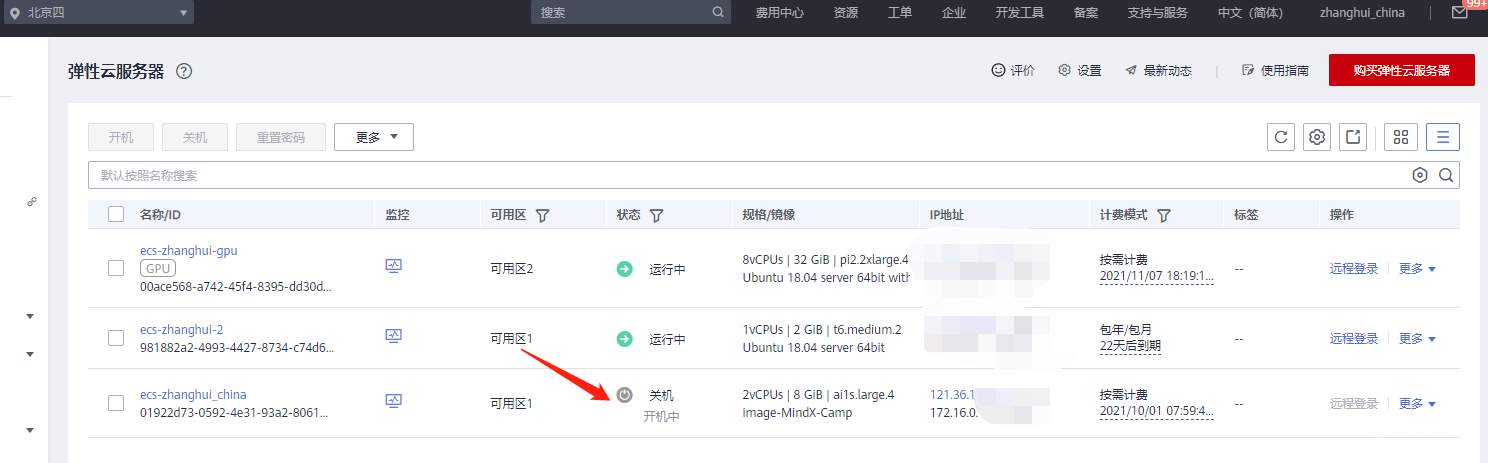Open monitoring for ecs-zhanghui-gpu
1488x463 pixels.
coord(394,266)
